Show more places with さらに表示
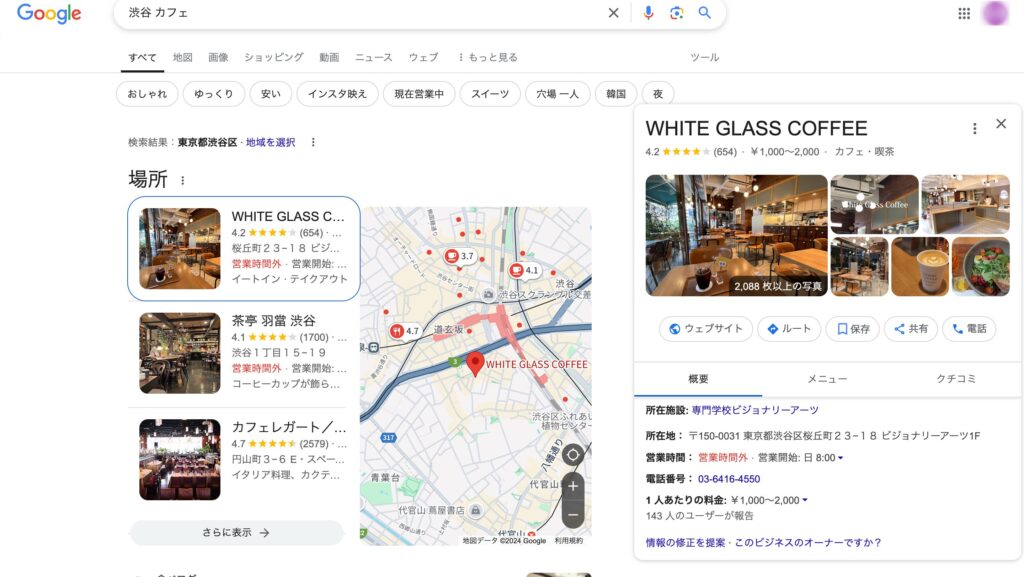 tap(236, 533)
